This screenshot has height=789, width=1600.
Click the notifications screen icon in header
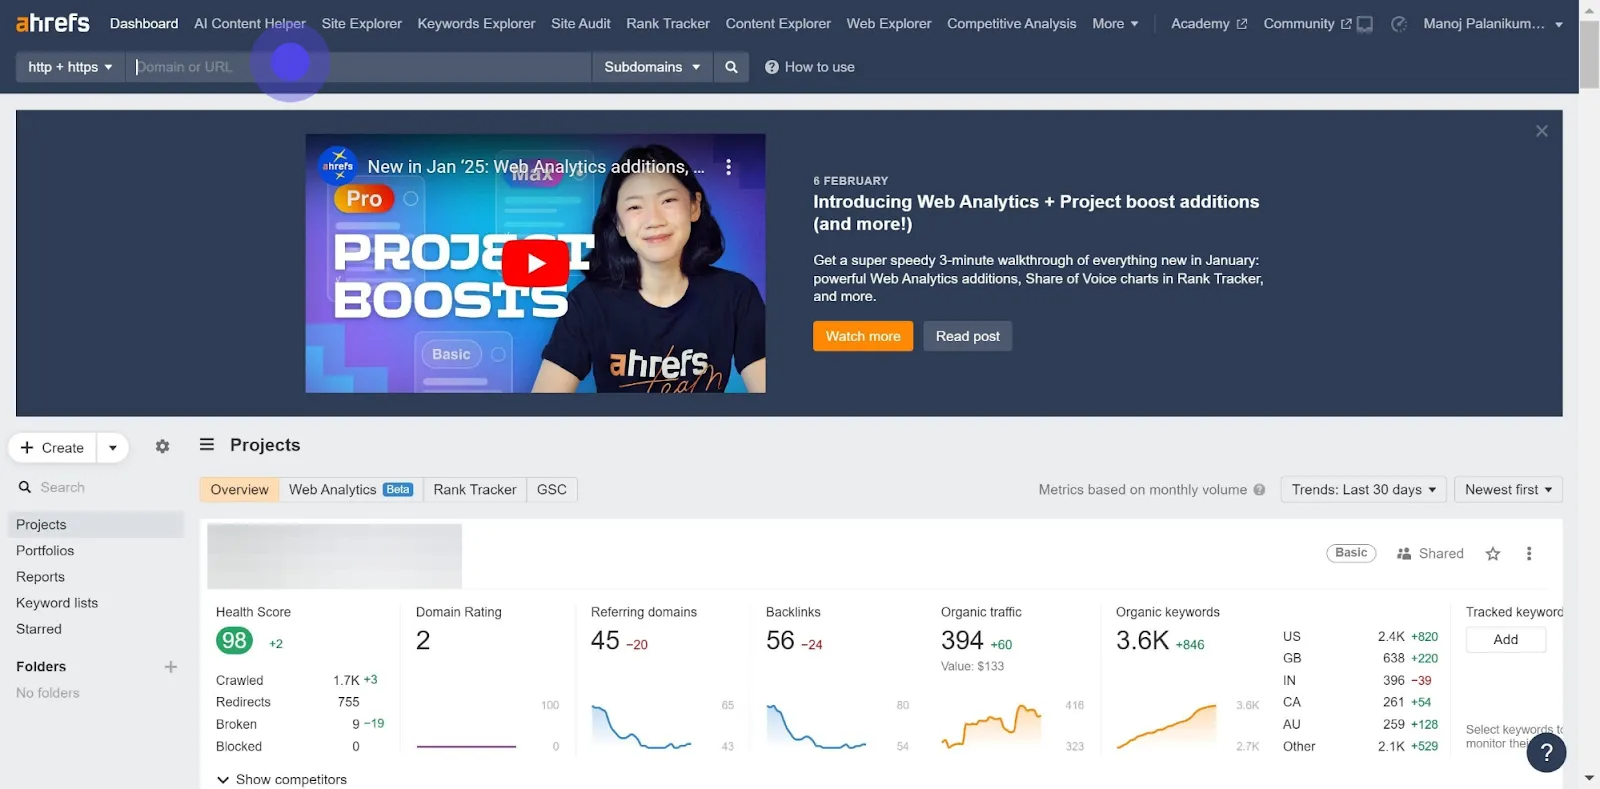point(1365,24)
